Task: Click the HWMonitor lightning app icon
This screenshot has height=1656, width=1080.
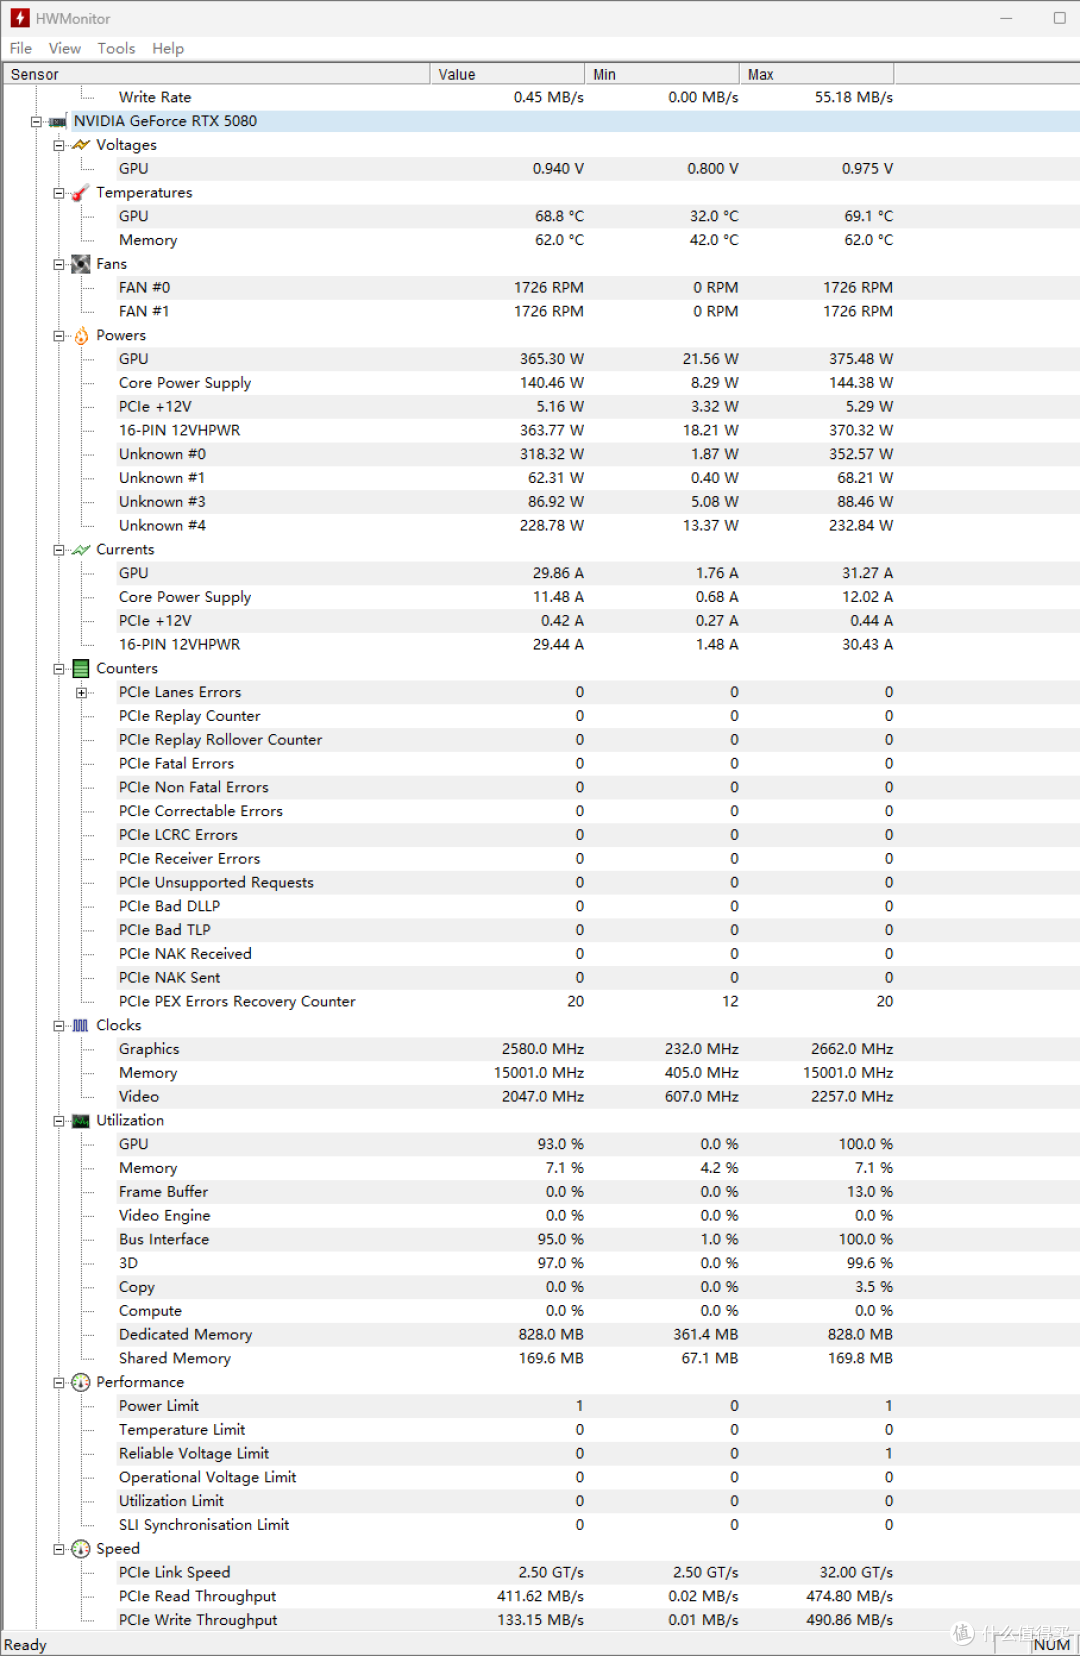Action: click(20, 18)
